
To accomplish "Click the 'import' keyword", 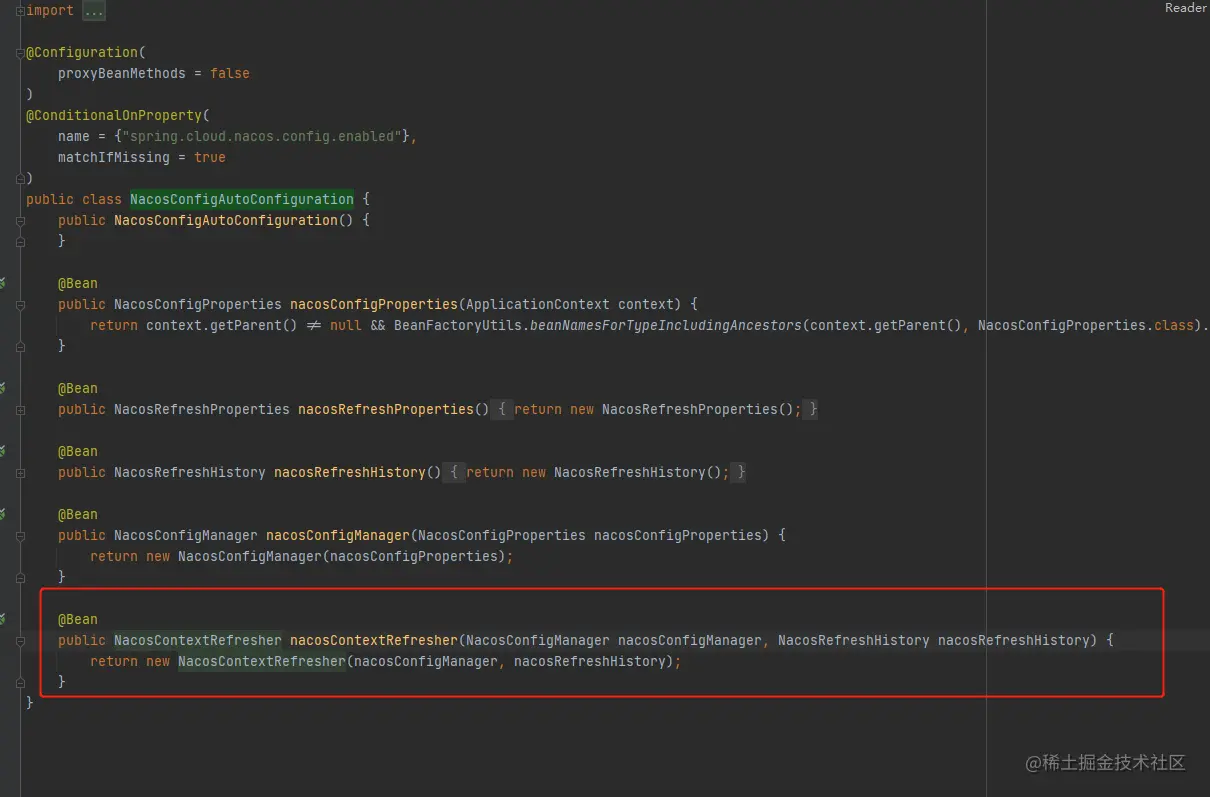I will coord(50,10).
